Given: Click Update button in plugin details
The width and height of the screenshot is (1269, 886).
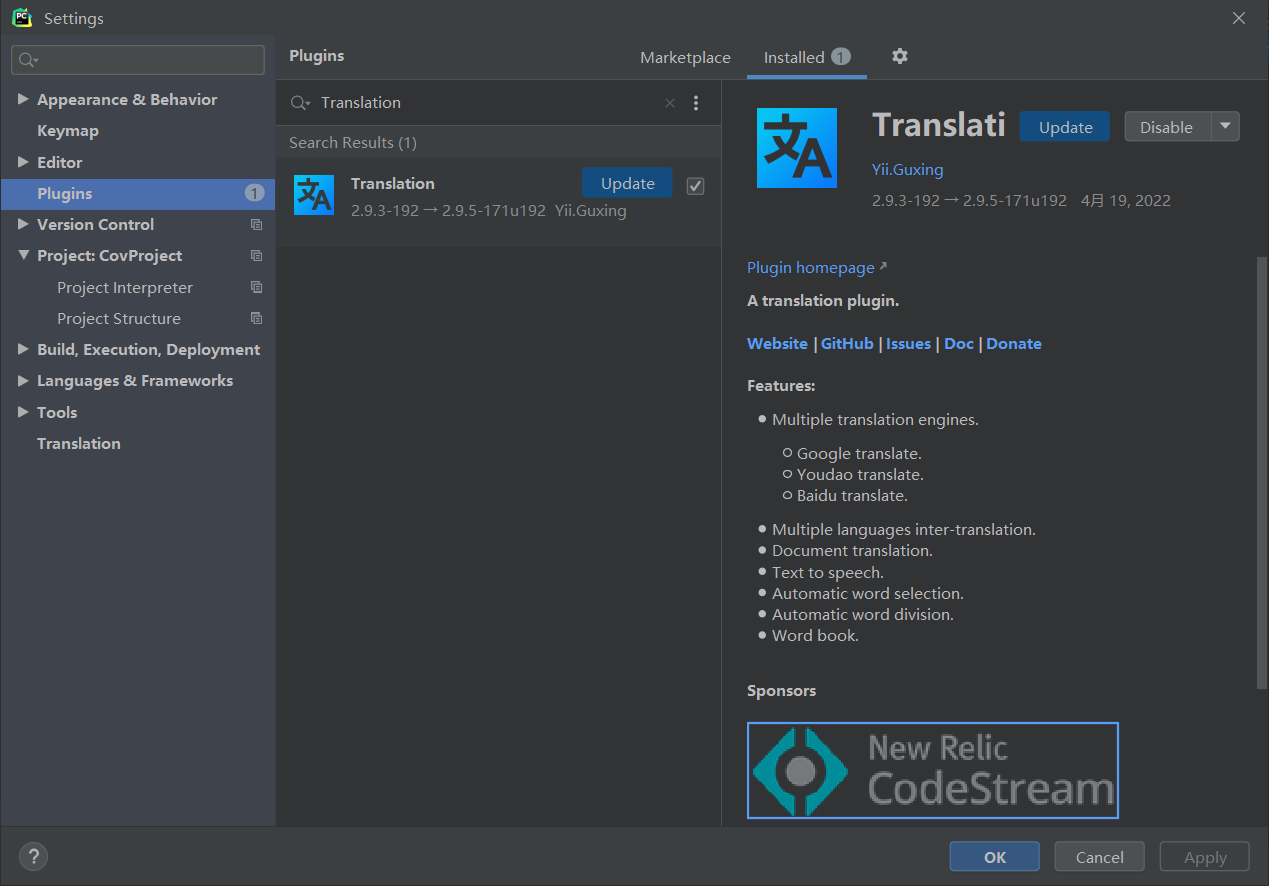Looking at the screenshot, I should point(1065,127).
